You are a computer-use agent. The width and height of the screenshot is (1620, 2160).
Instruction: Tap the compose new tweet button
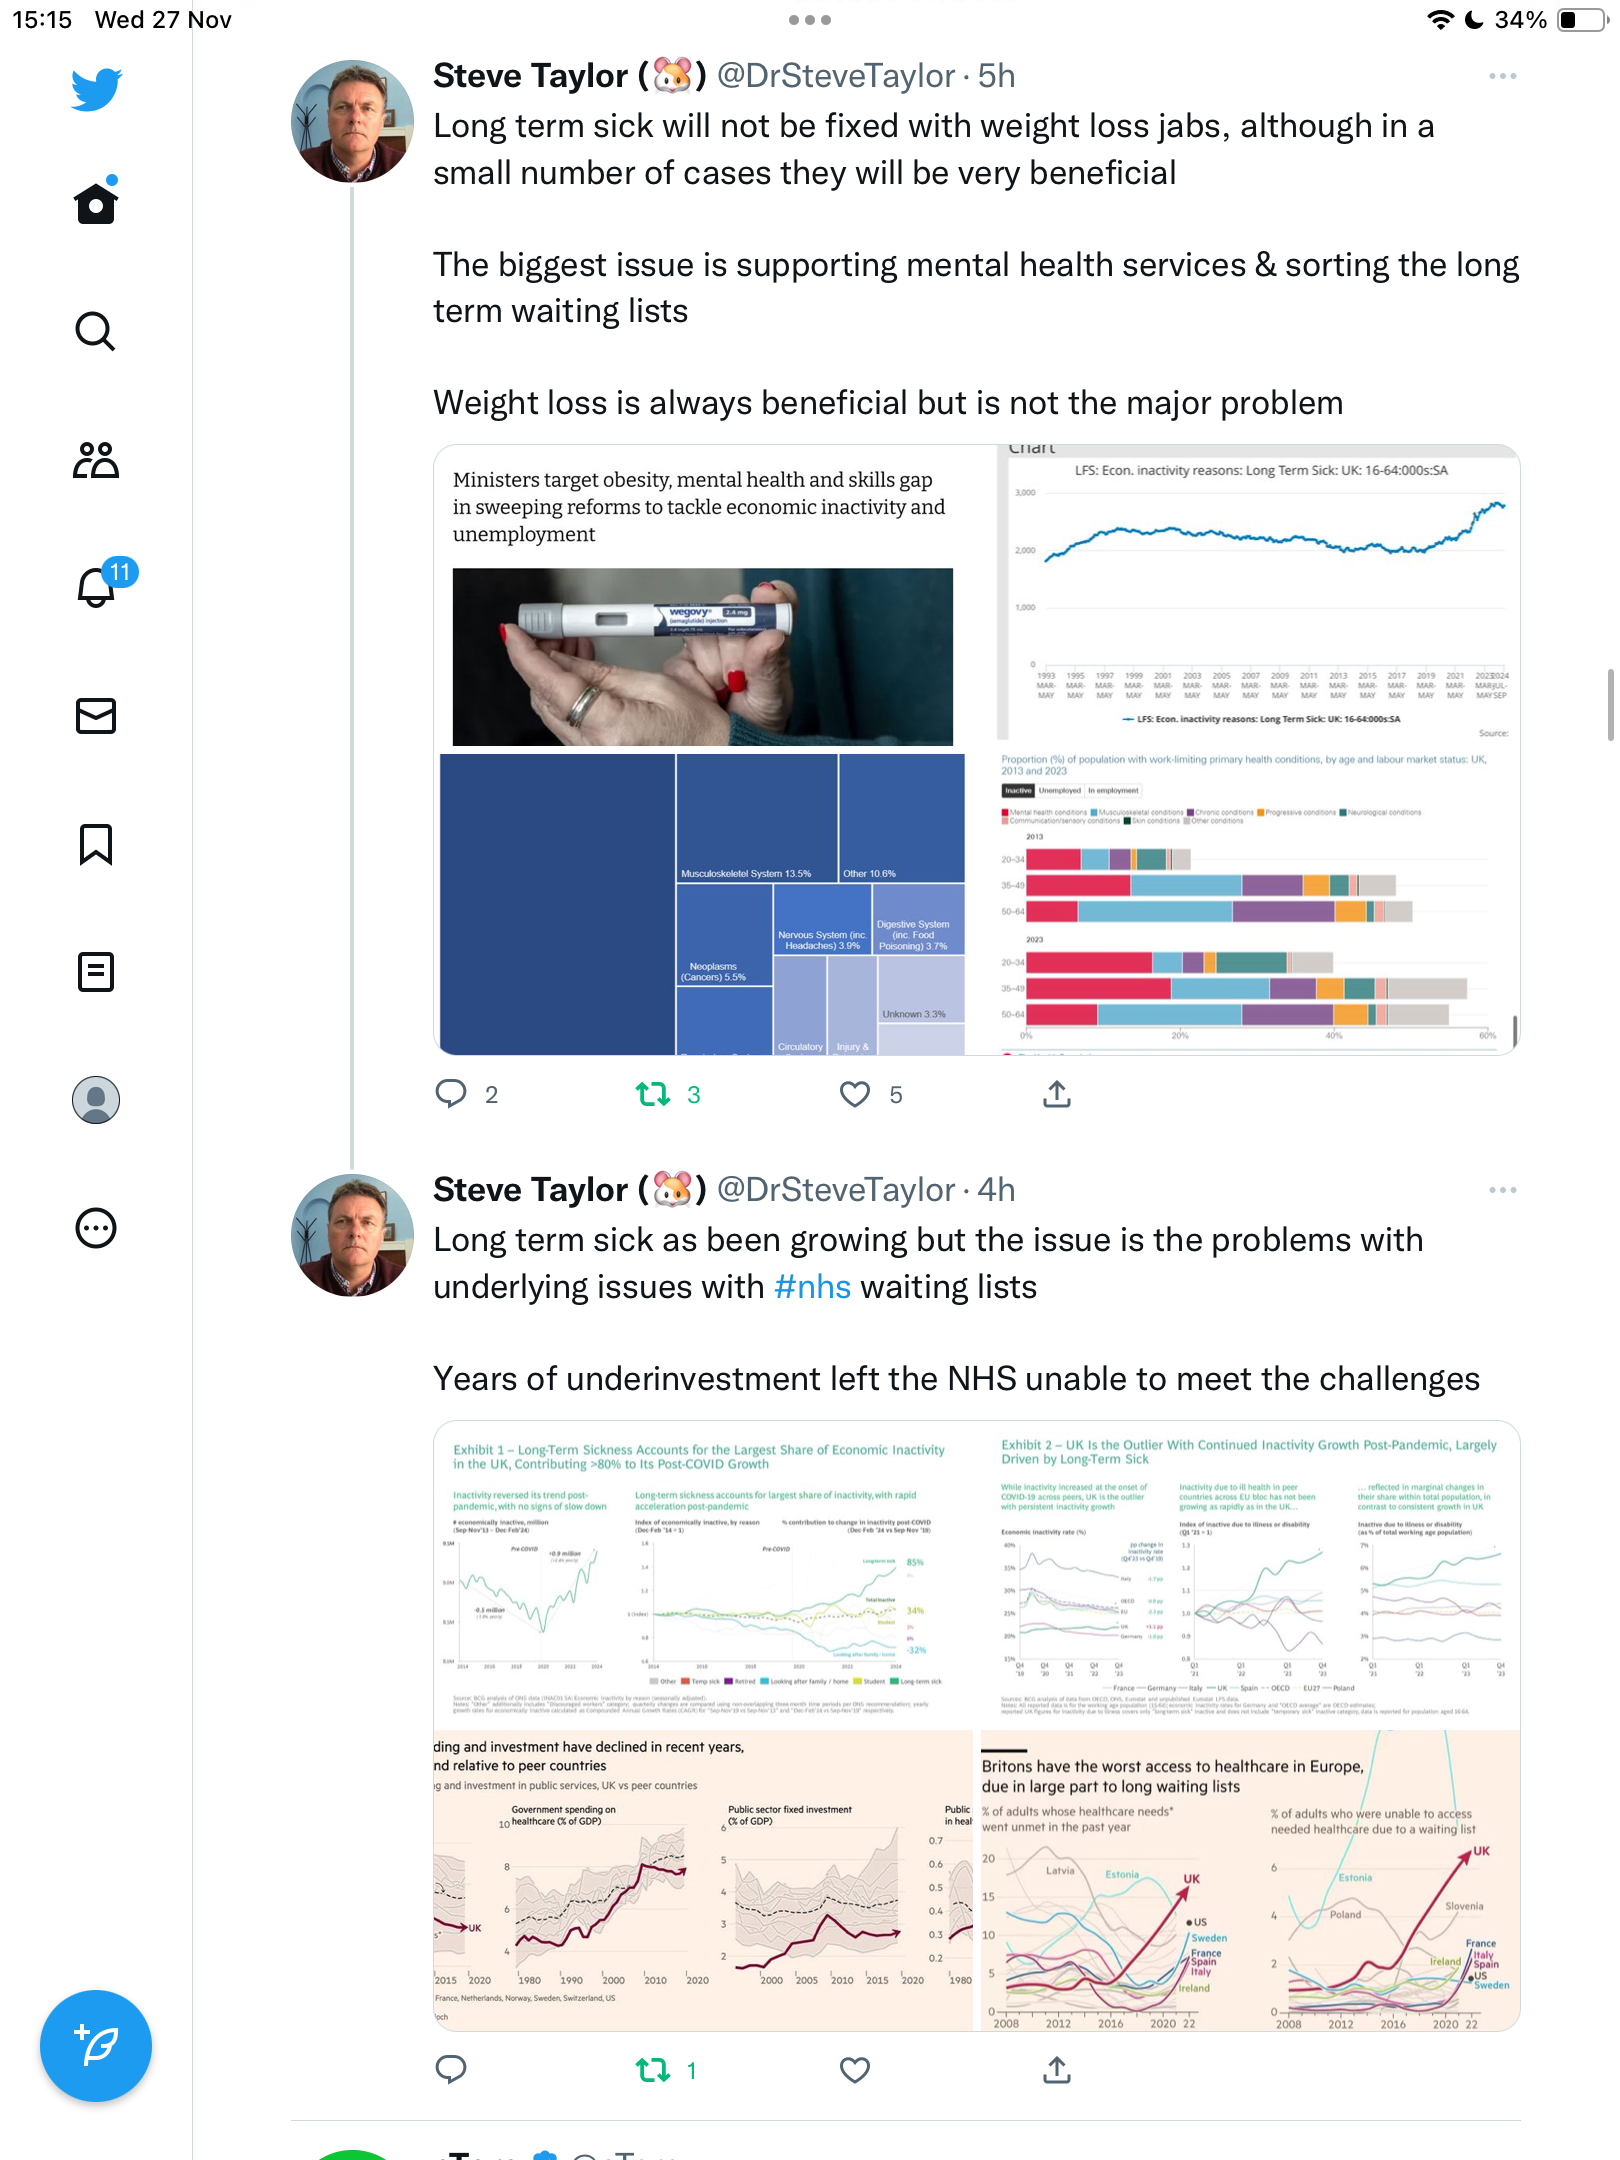tap(96, 2046)
